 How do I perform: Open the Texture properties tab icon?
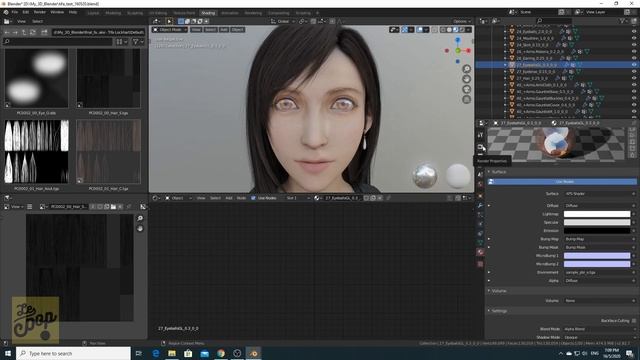click(480, 264)
